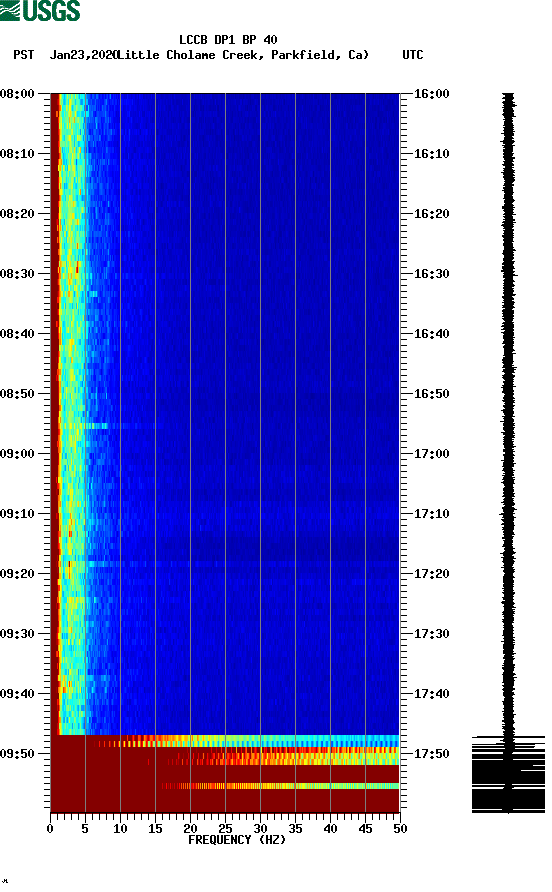
Task: Click the 17:10 UTC time label
Action: 431,514
